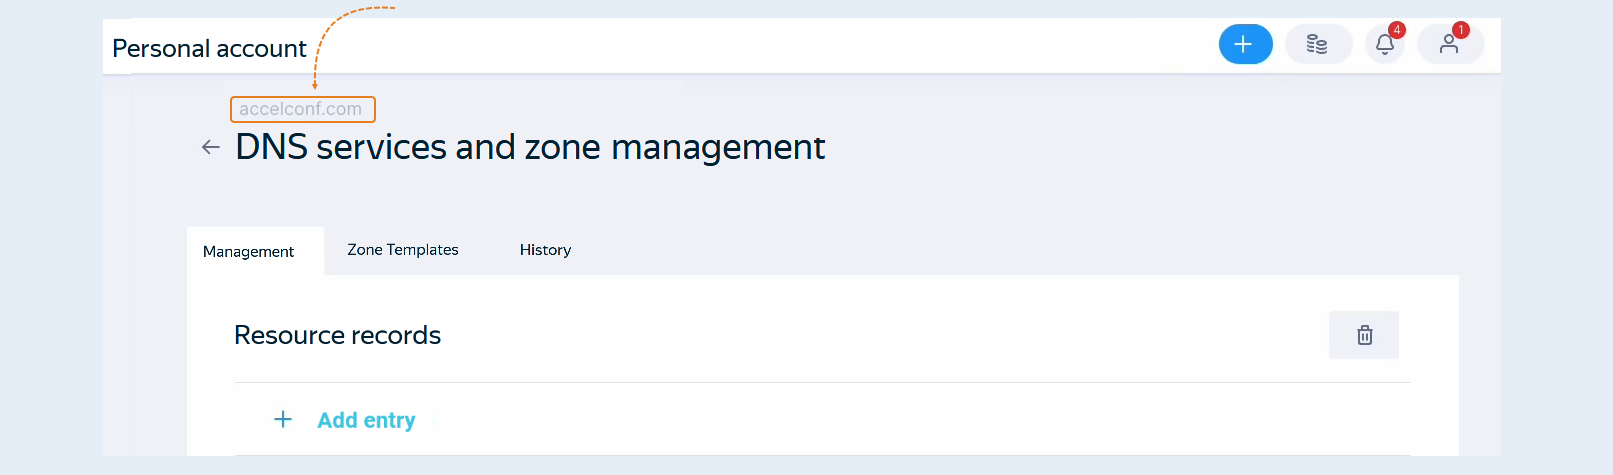
Task: Click the white header bar
Action: coord(760,45)
